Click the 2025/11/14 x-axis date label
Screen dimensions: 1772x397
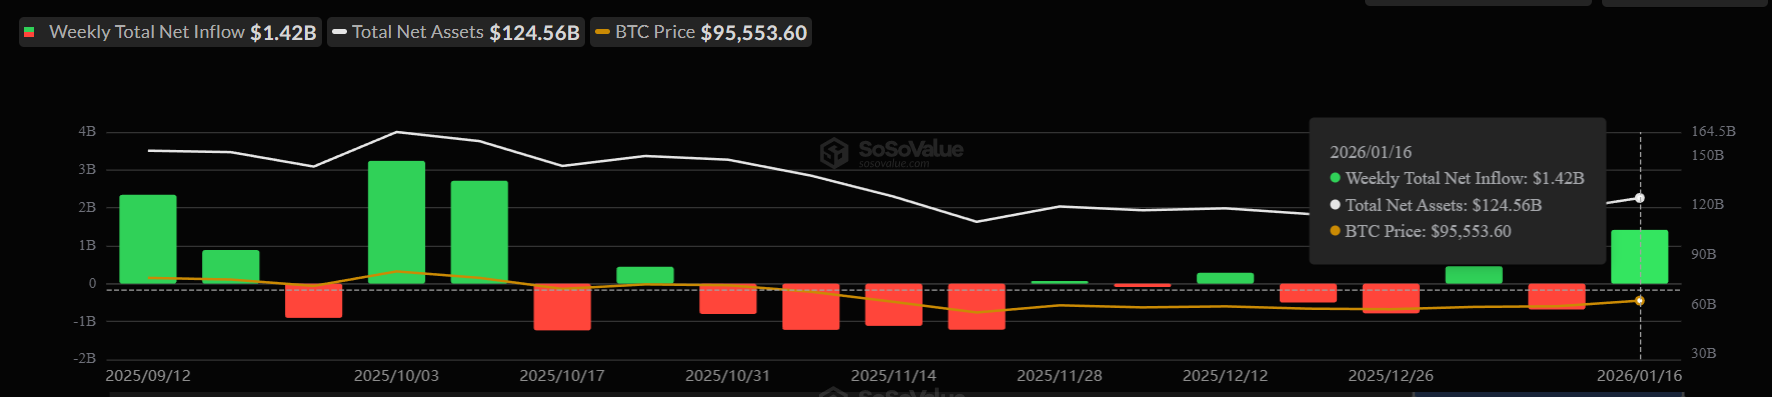[894, 376]
